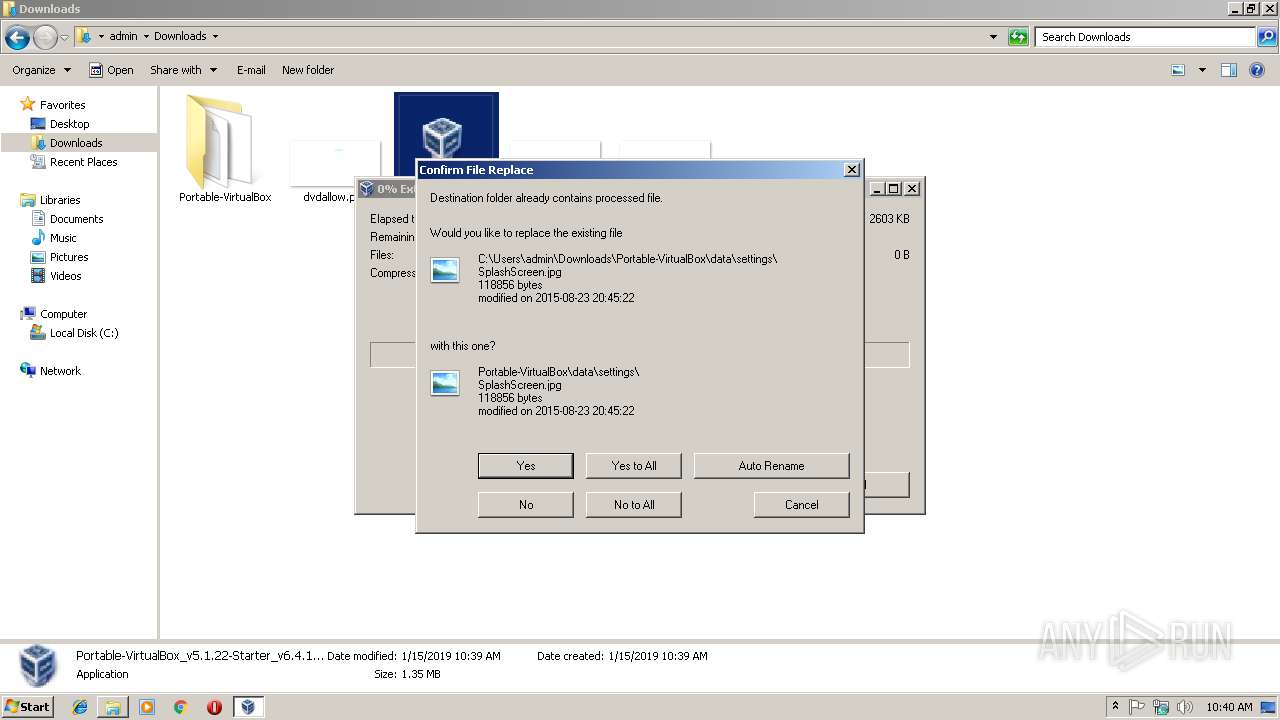The image size is (1280, 720).
Task: Select Libraries in navigation pane
Action: point(60,200)
